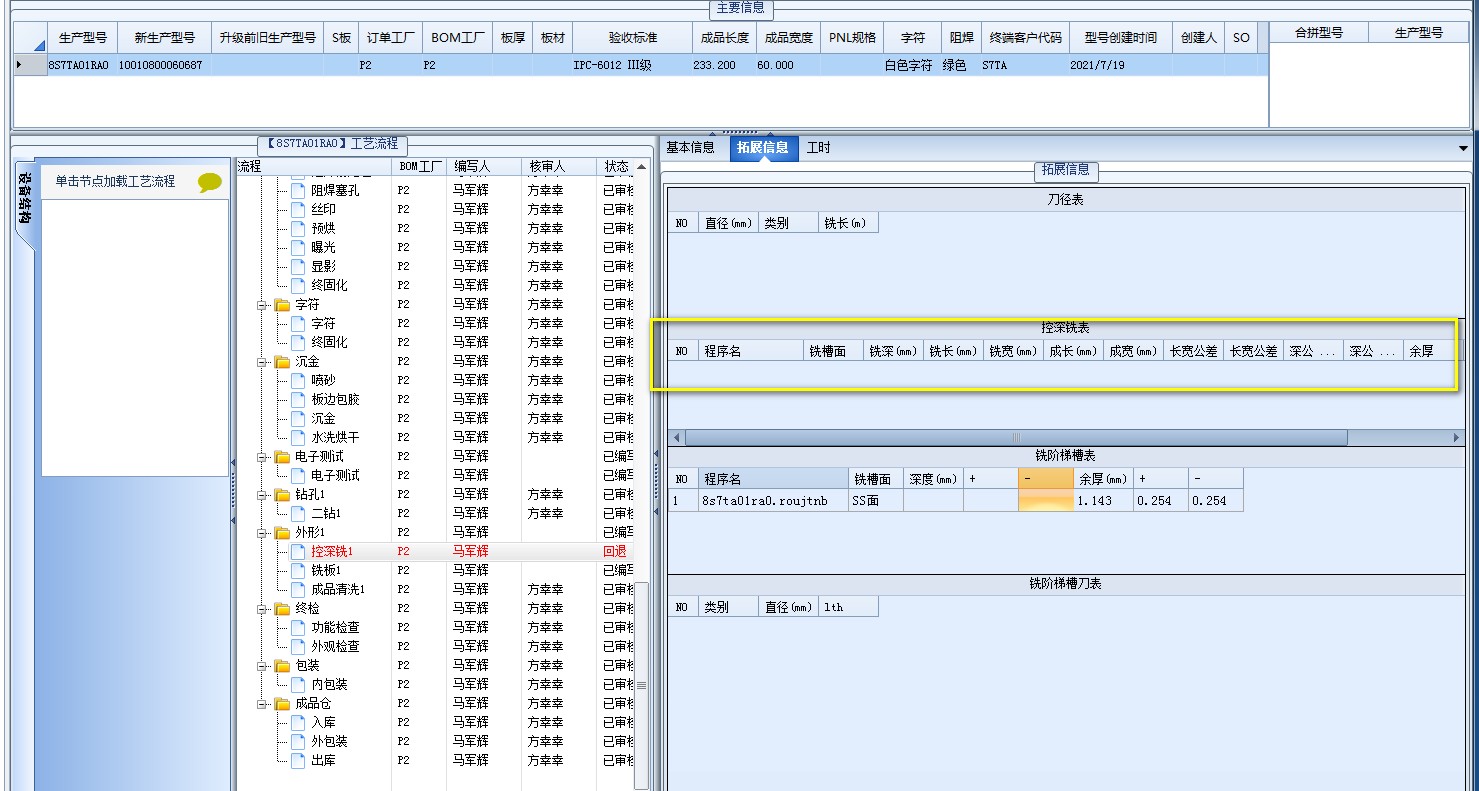Collapse the 沉金 folder node
Image resolution: width=1479 pixels, height=791 pixels.
click(x=263, y=361)
